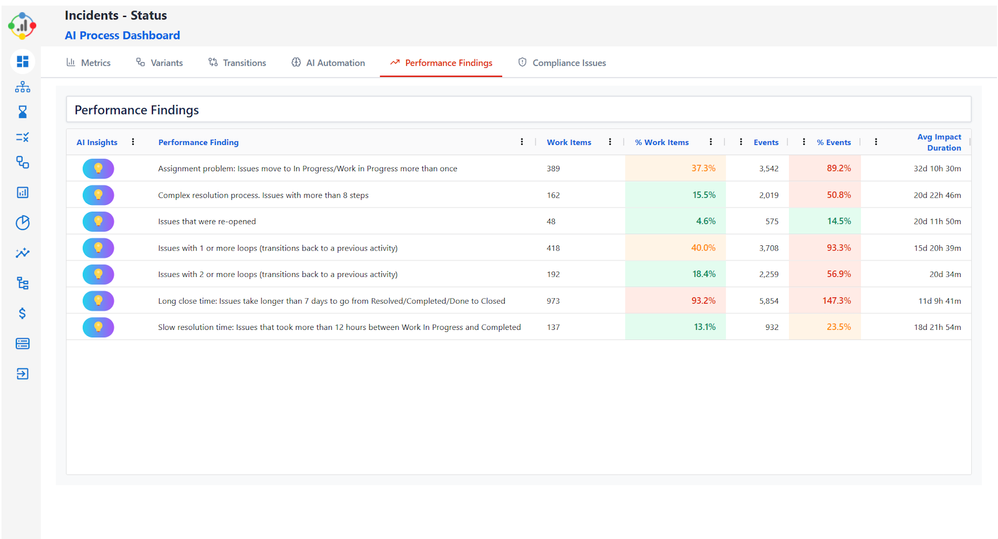This screenshot has width=998, height=539.
Task: Open the server stack sidebar icon
Action: pyautogui.click(x=22, y=344)
